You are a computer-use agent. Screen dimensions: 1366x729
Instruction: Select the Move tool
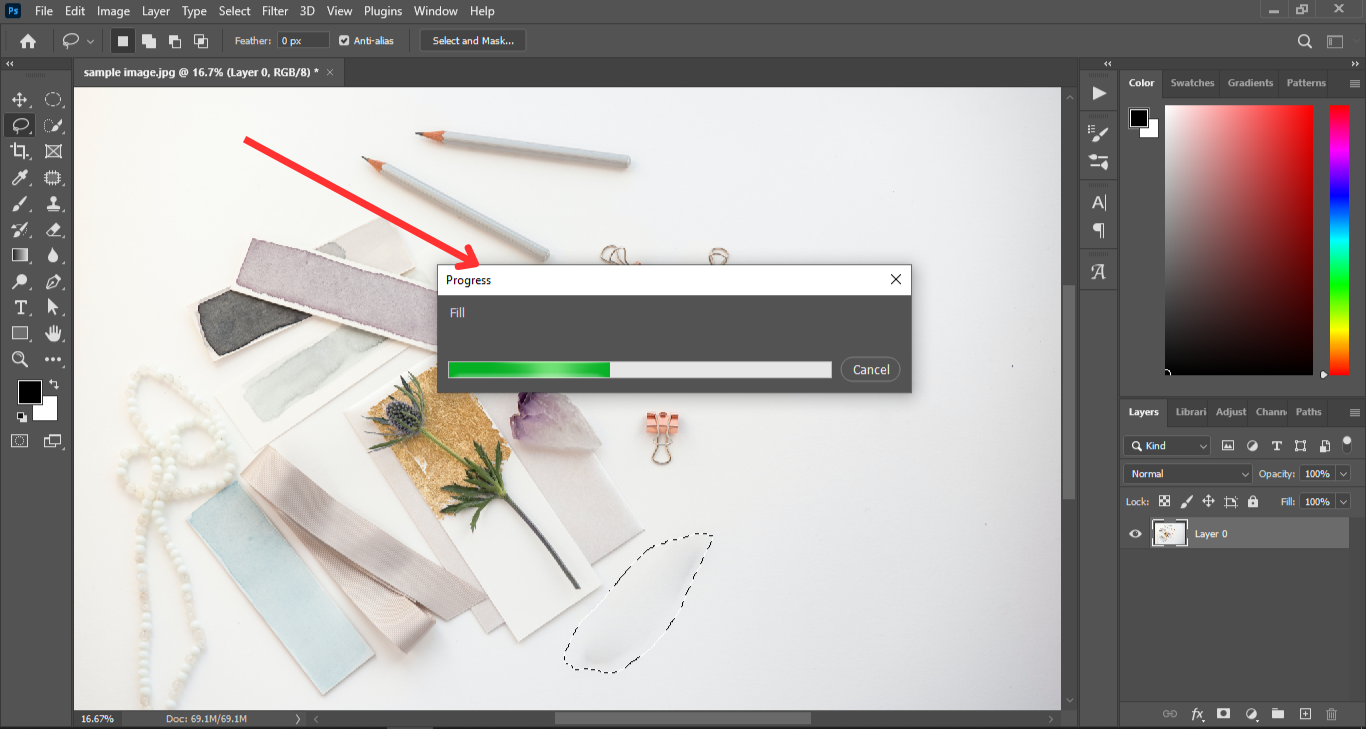click(19, 100)
